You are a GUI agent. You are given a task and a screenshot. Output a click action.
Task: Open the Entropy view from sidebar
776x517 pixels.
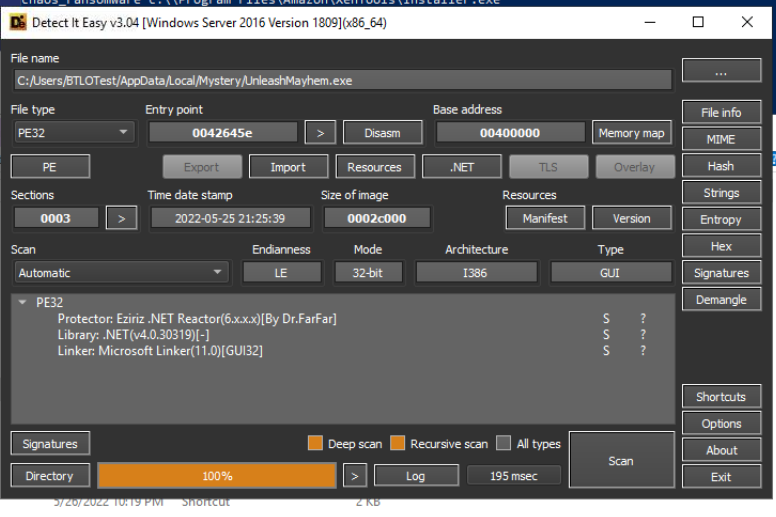[x=721, y=219]
